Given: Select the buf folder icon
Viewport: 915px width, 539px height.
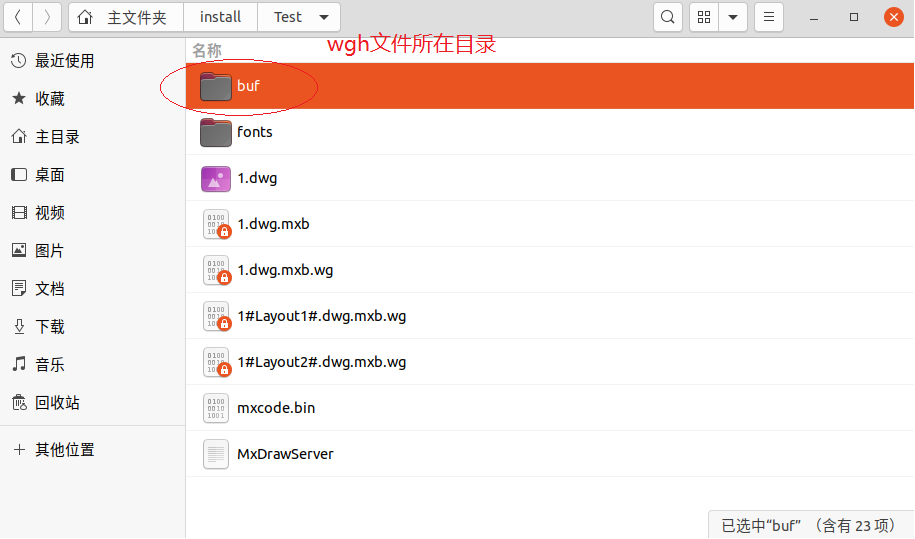Looking at the screenshot, I should [x=215, y=86].
